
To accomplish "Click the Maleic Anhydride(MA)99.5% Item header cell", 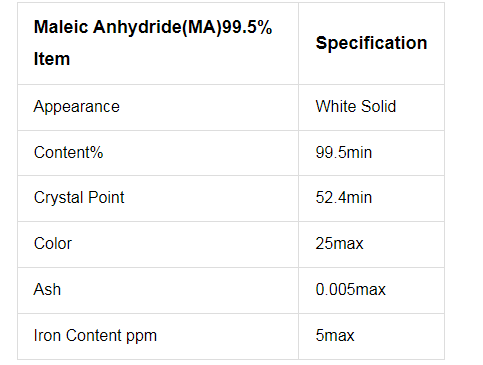I will pos(158,43).
